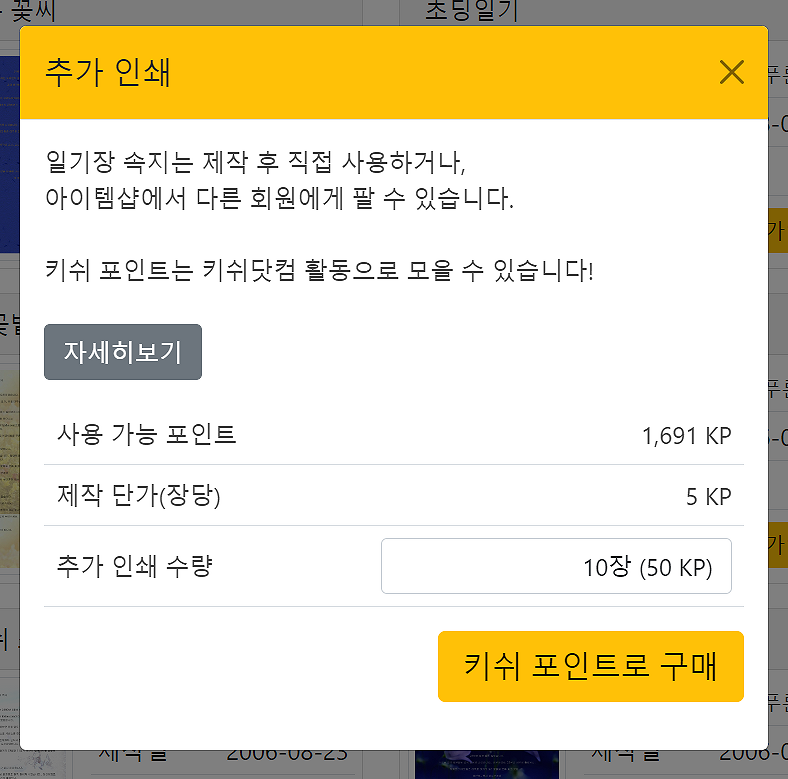Click the 5 KP unit price value
This screenshot has width=788, height=779.
708,497
